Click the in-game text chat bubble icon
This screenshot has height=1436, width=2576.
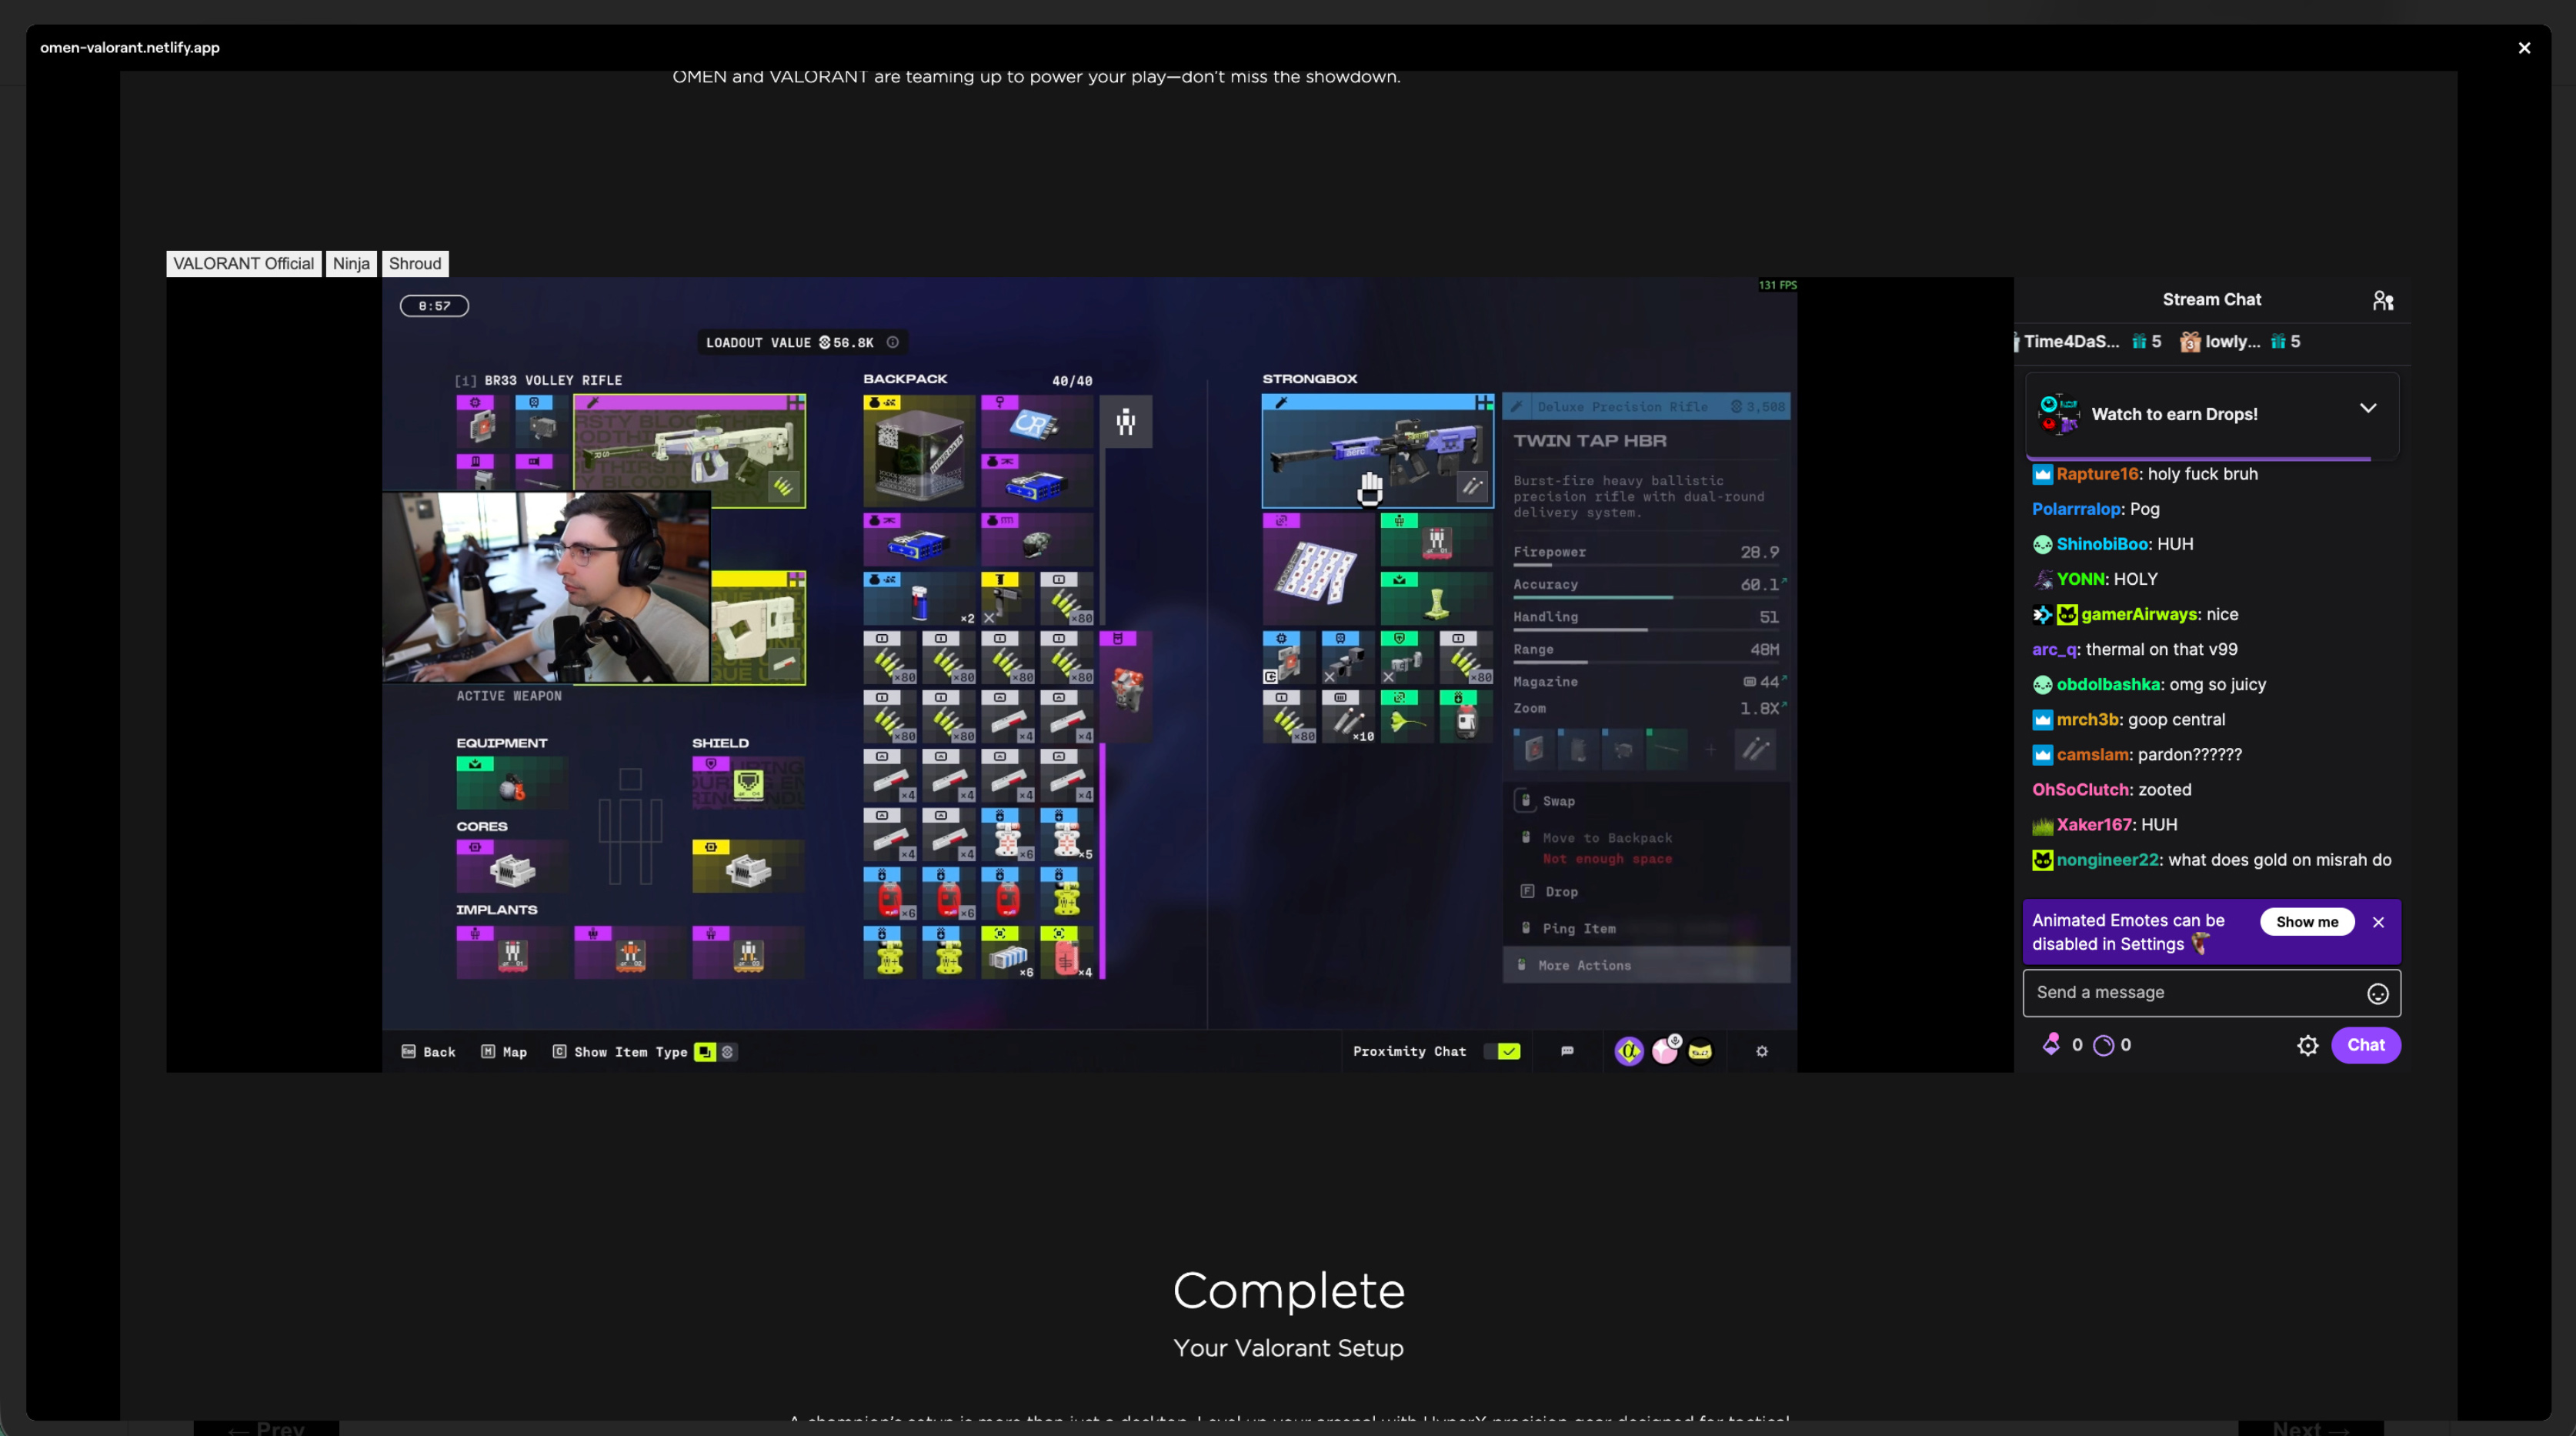[x=1567, y=1051]
